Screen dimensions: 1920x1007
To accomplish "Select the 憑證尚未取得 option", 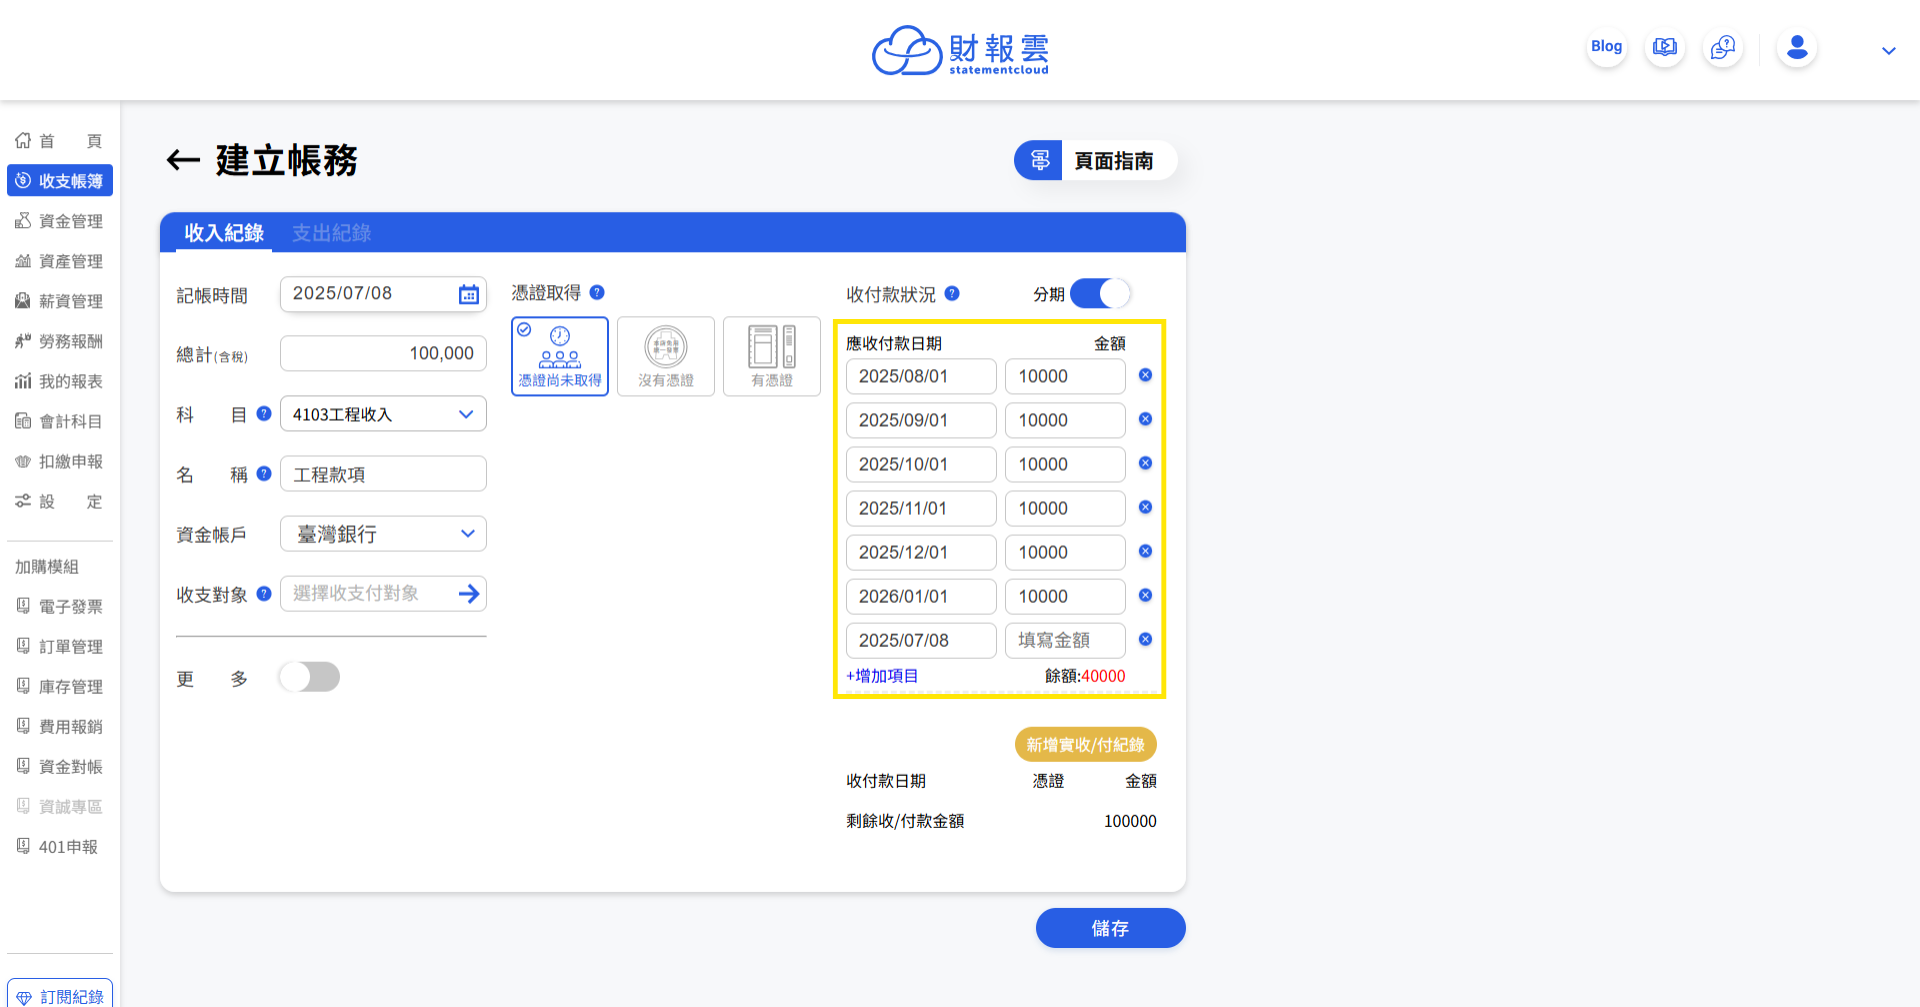I will tap(560, 356).
